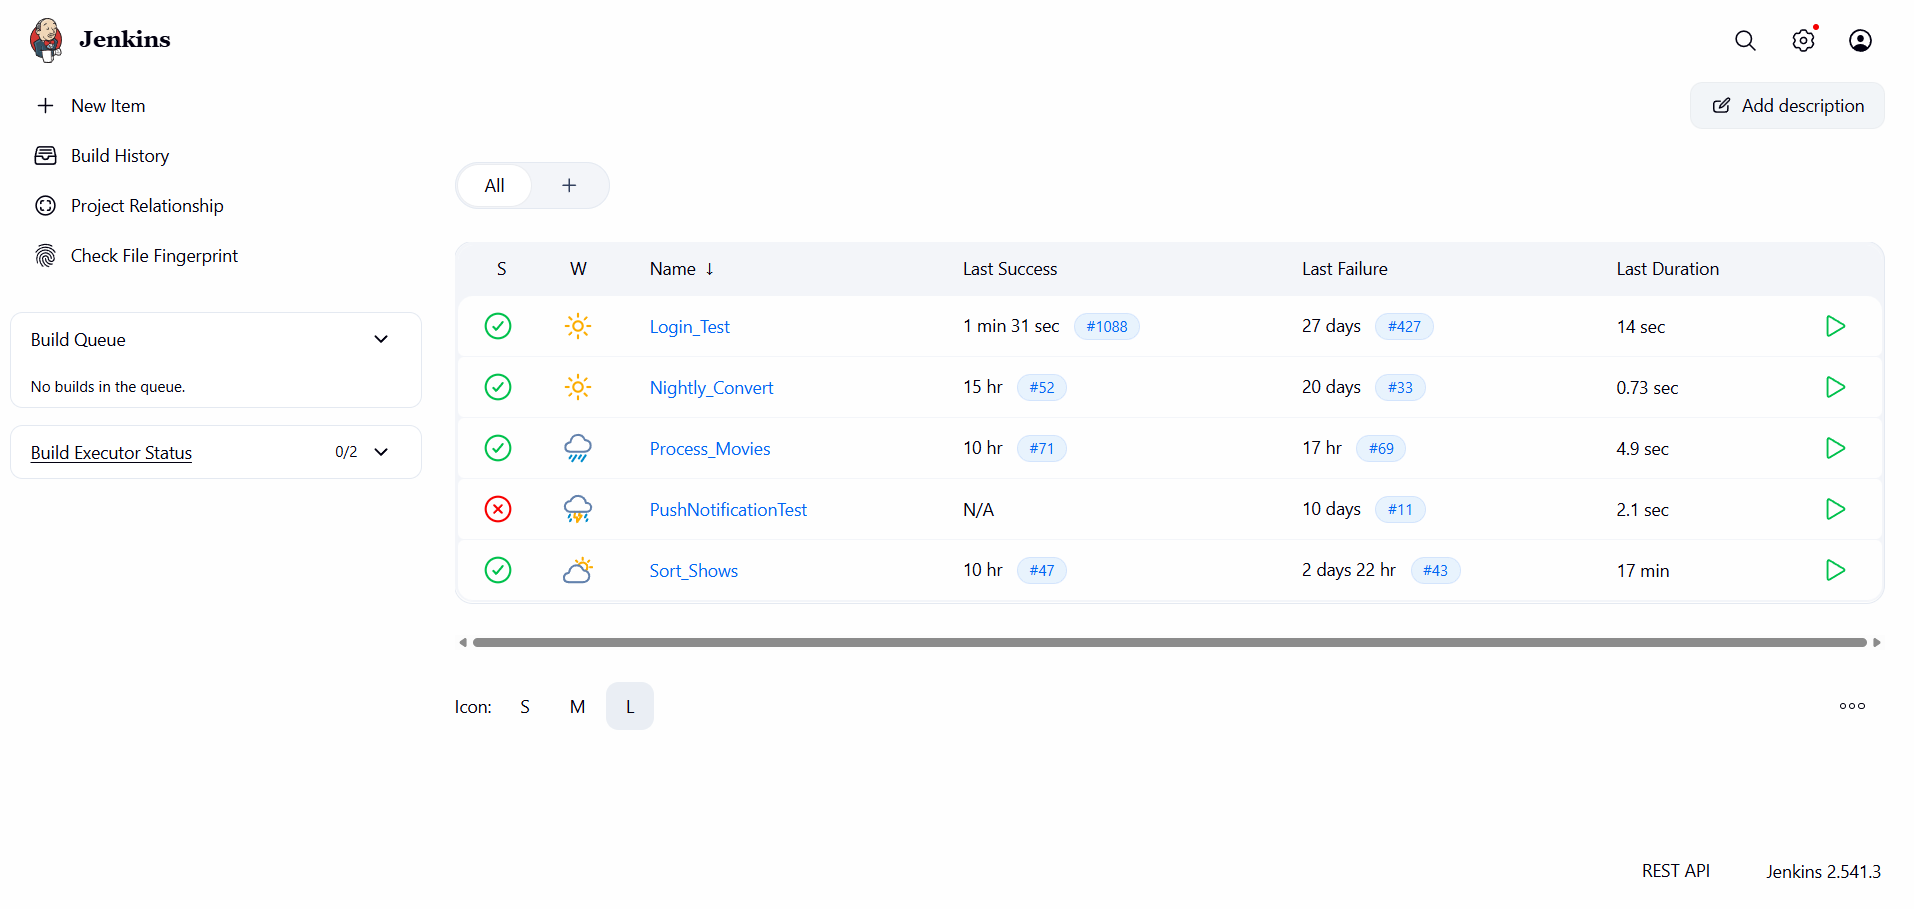Click Sort_Shows partly cloudy weather icon
Viewport: 1914px width, 909px height.
pyautogui.click(x=578, y=570)
